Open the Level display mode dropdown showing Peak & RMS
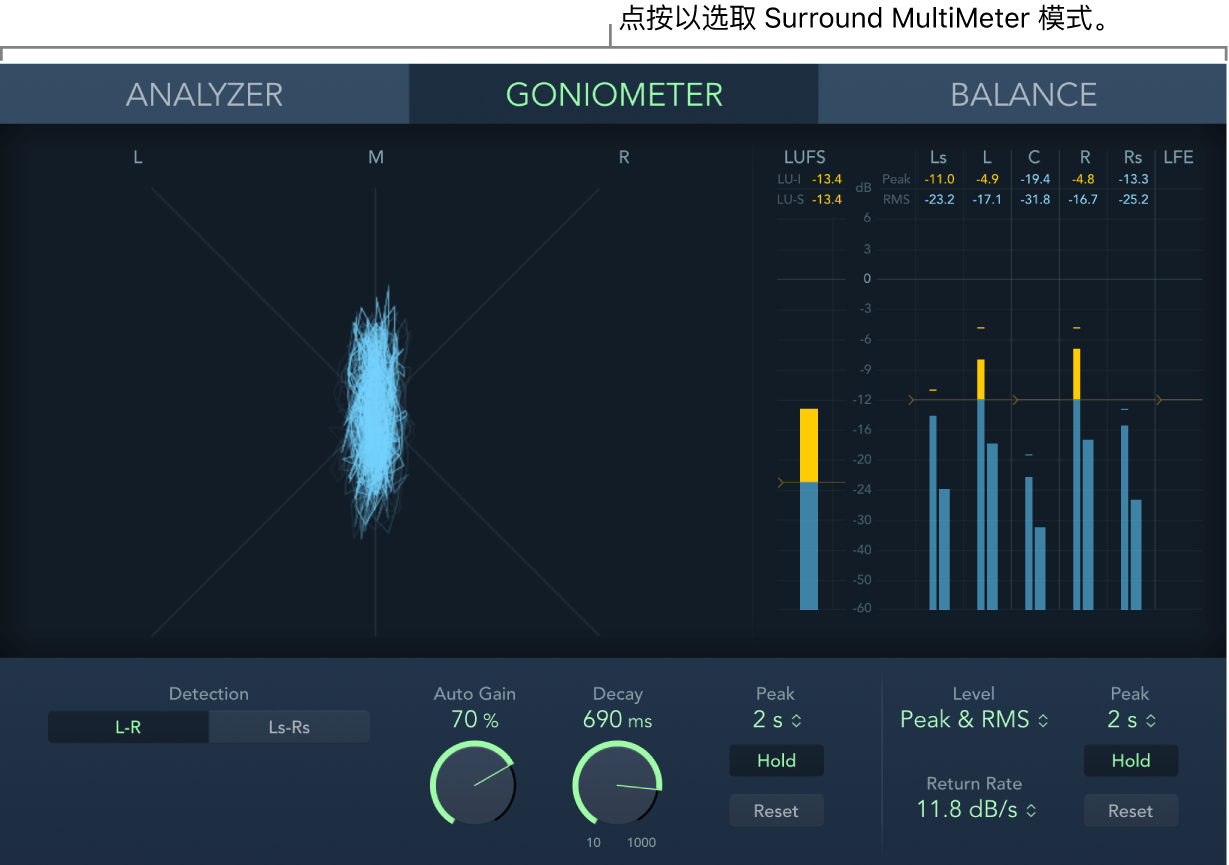1229x865 pixels. [973, 719]
